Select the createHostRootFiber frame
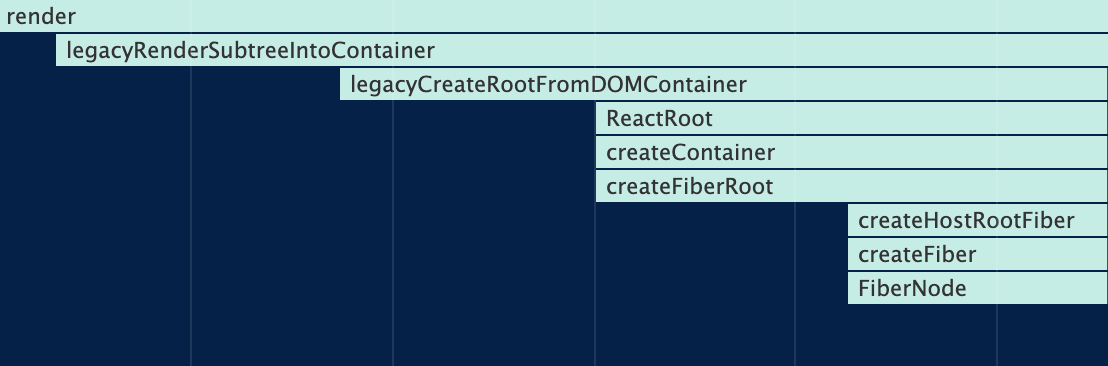 [977, 220]
